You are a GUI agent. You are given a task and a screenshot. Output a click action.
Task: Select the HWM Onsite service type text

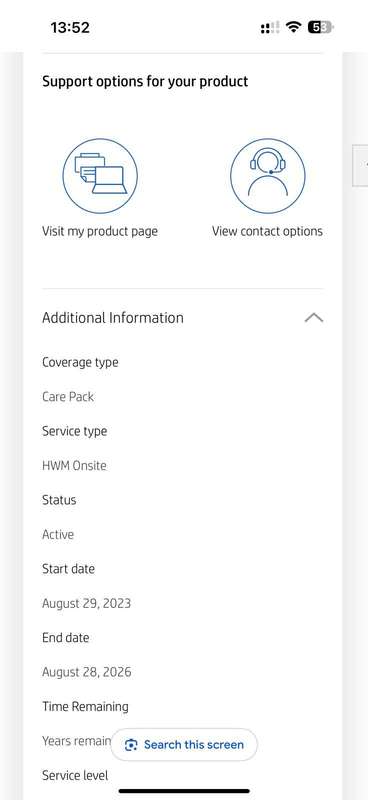(x=74, y=466)
